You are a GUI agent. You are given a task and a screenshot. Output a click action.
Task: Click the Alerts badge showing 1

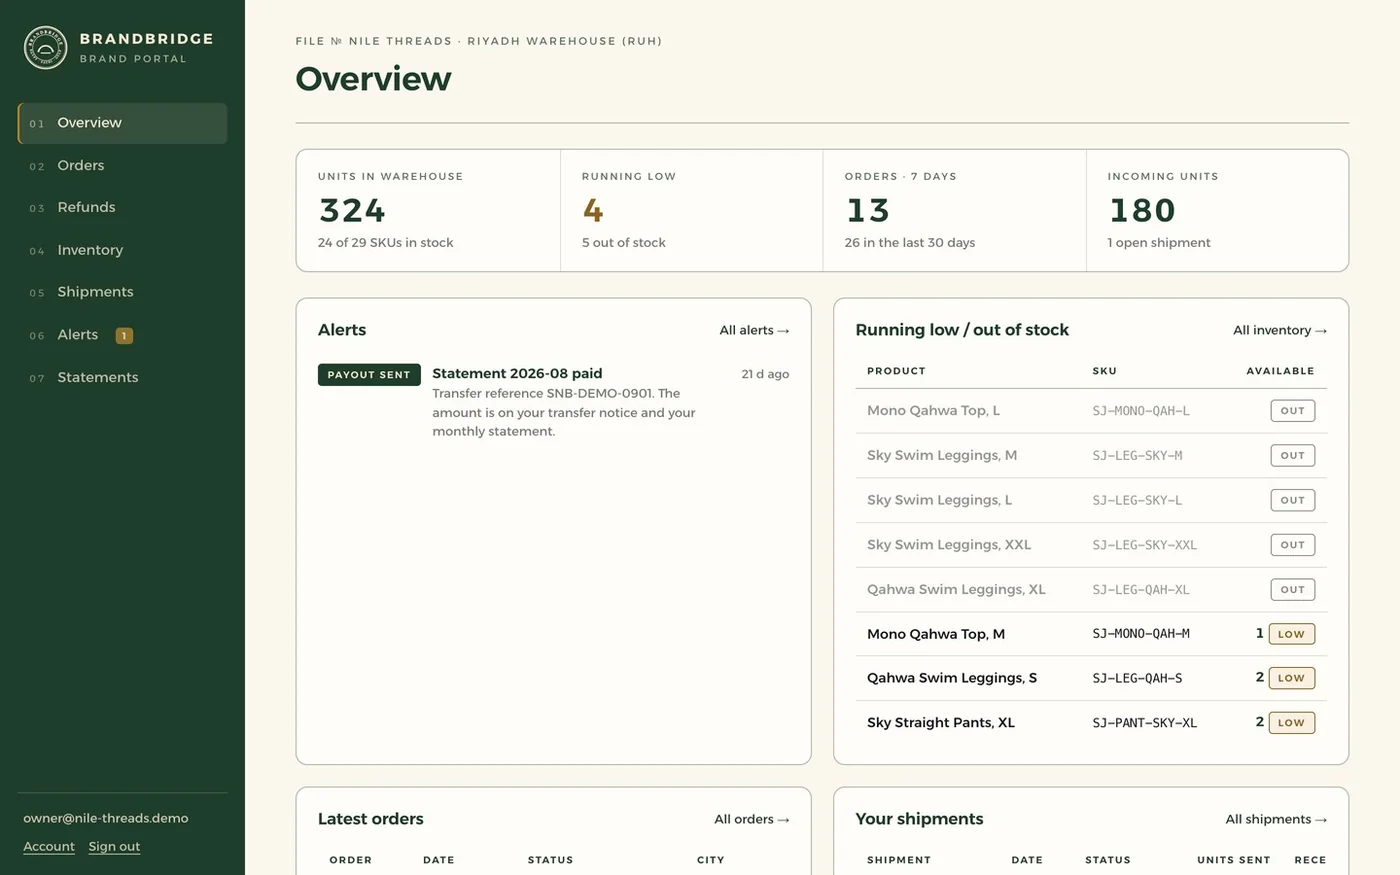[x=124, y=336]
